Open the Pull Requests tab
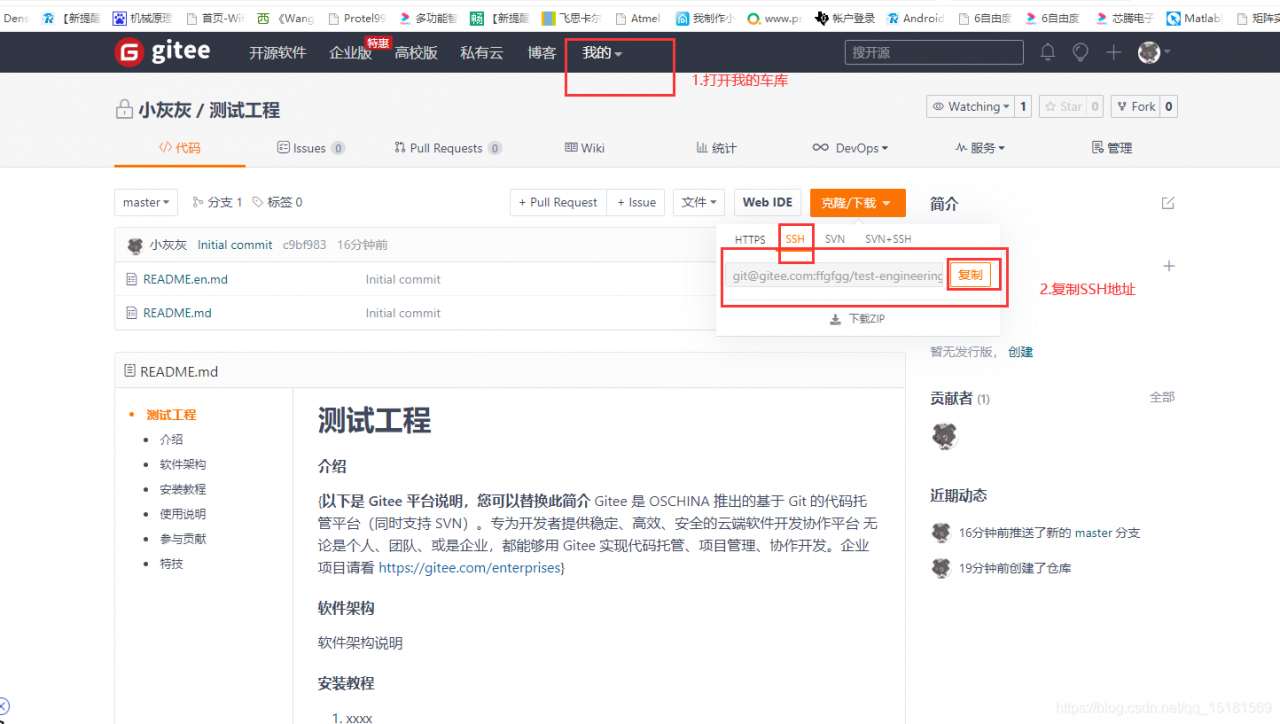The width and height of the screenshot is (1280, 724). pyautogui.click(x=448, y=148)
